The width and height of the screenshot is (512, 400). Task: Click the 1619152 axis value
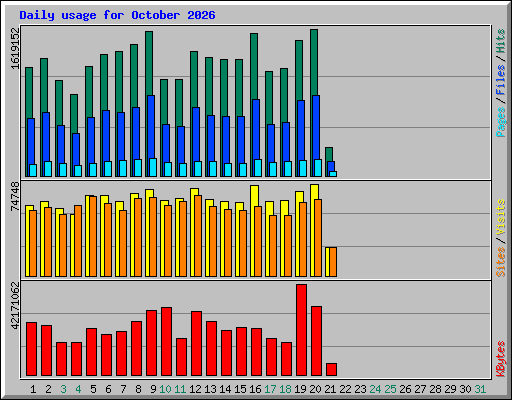click(15, 49)
